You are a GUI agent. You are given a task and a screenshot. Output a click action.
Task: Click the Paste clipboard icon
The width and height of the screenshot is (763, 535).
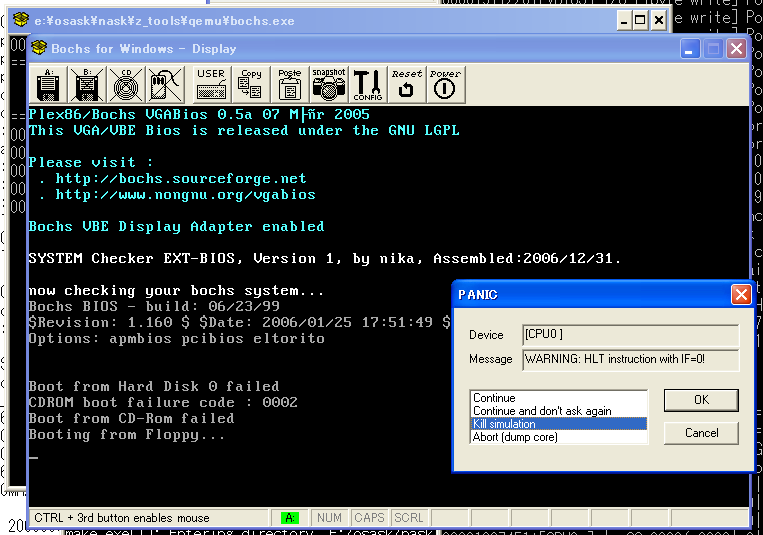290,85
